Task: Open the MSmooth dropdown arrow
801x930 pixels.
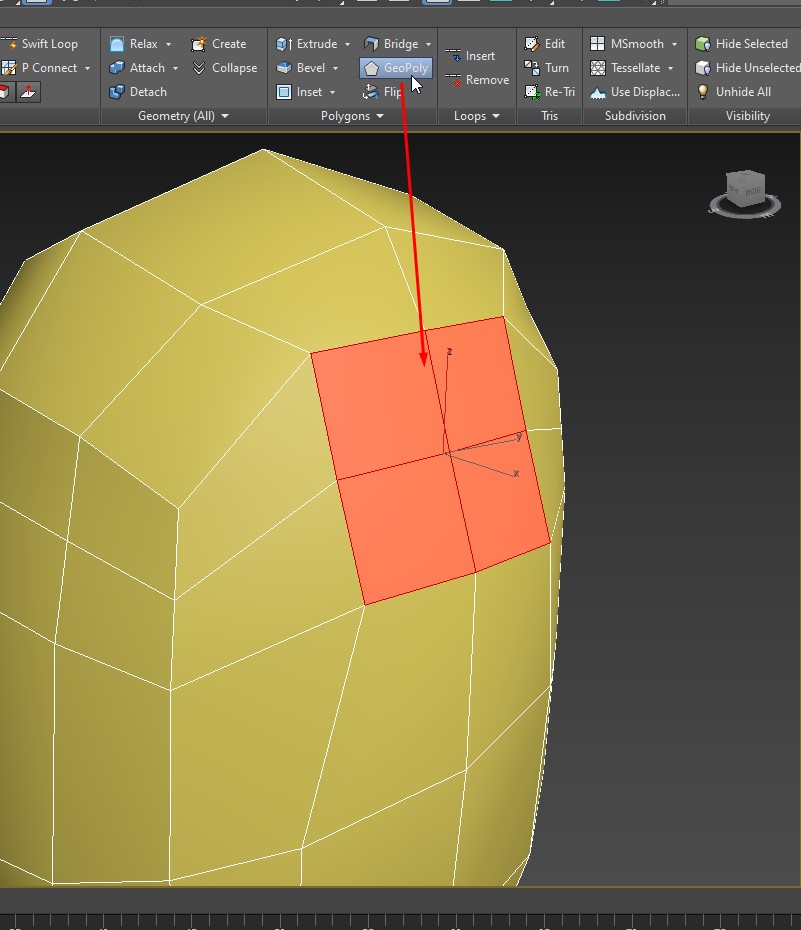Action: coord(674,44)
